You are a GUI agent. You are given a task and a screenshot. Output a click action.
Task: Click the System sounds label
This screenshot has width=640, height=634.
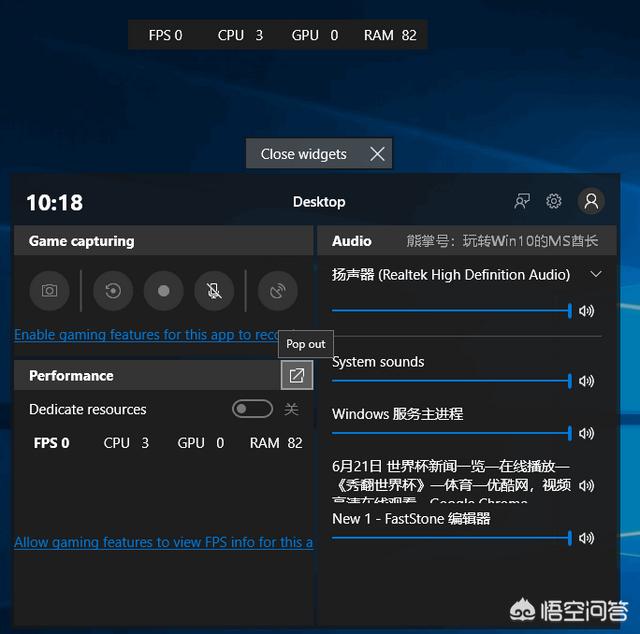[x=378, y=362]
